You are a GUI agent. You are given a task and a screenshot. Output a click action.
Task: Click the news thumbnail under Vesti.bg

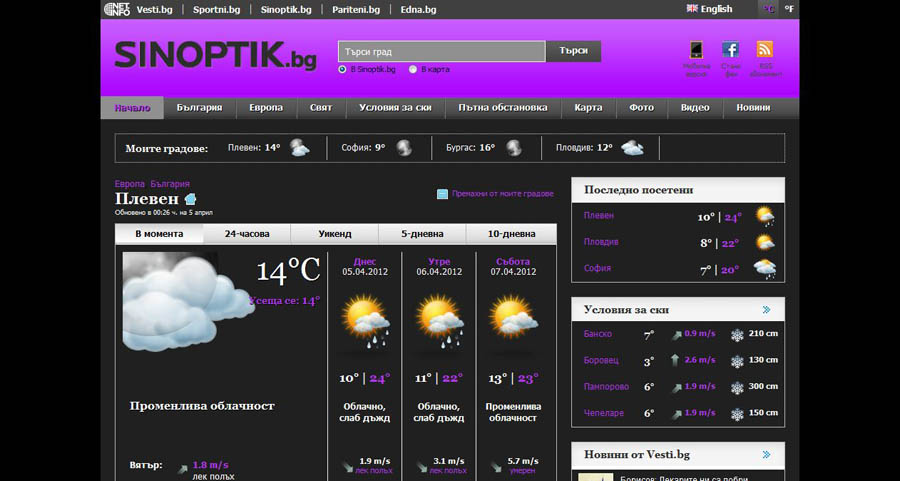pos(595,477)
